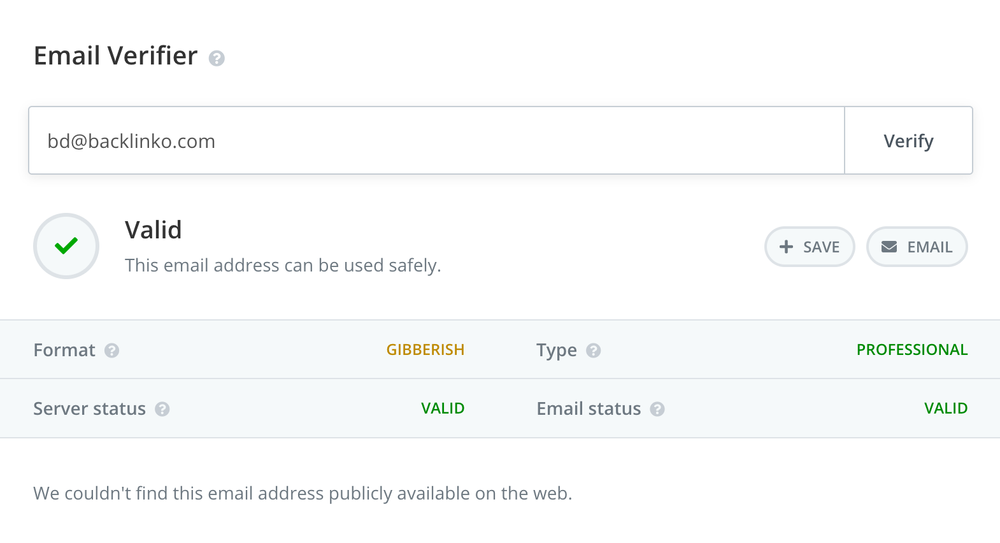
Task: Click the GIBBERISH format value
Action: (425, 350)
